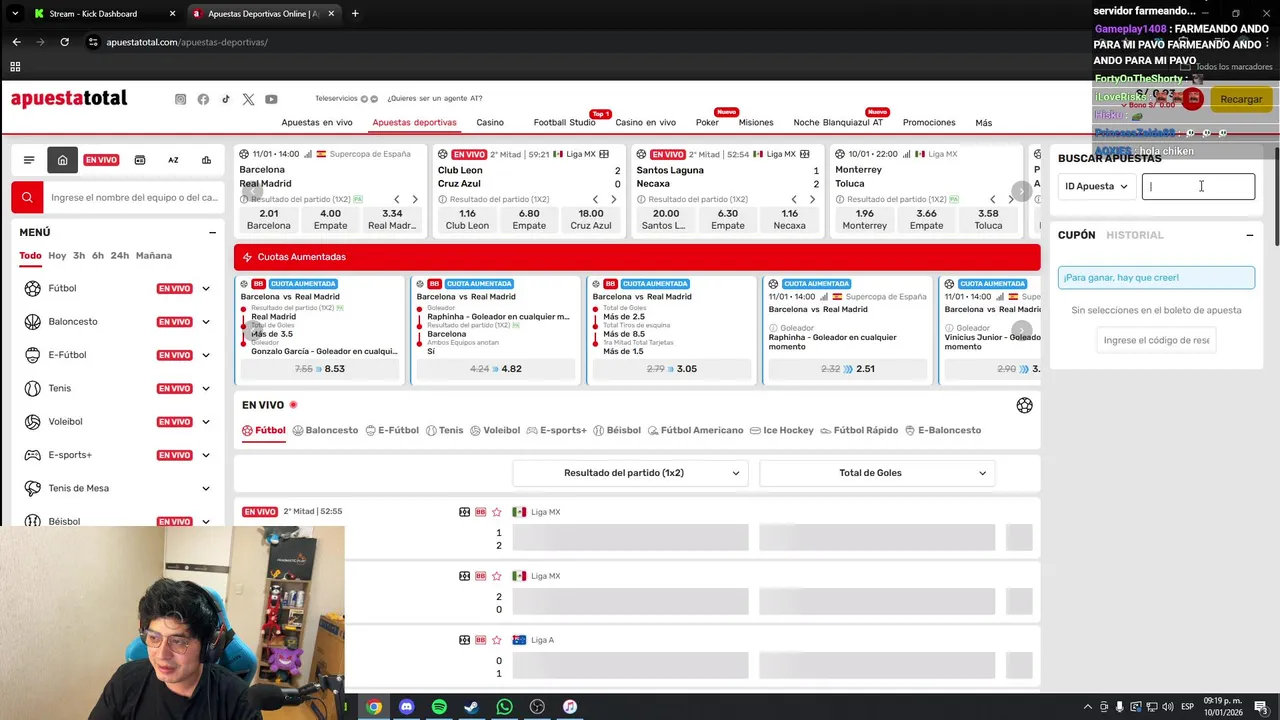
Task: Open WhatsApp from the taskbar
Action: (504, 707)
